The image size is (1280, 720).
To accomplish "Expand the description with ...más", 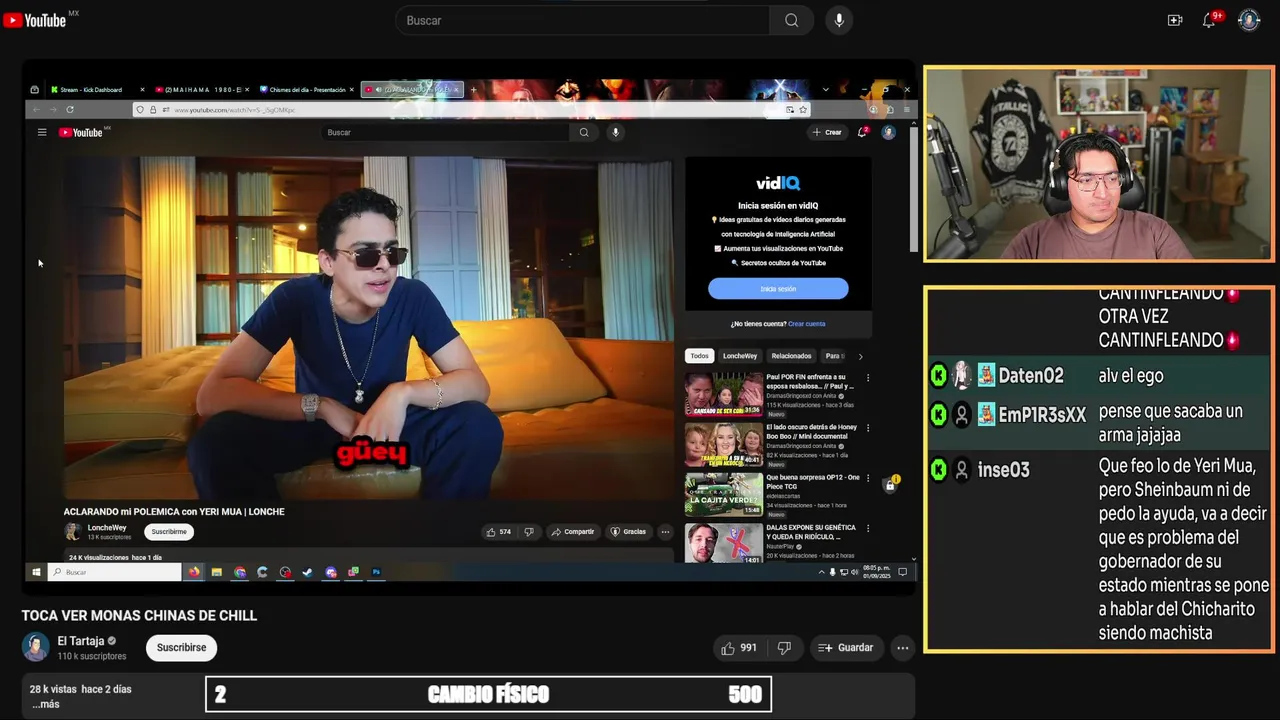I will click(45, 704).
